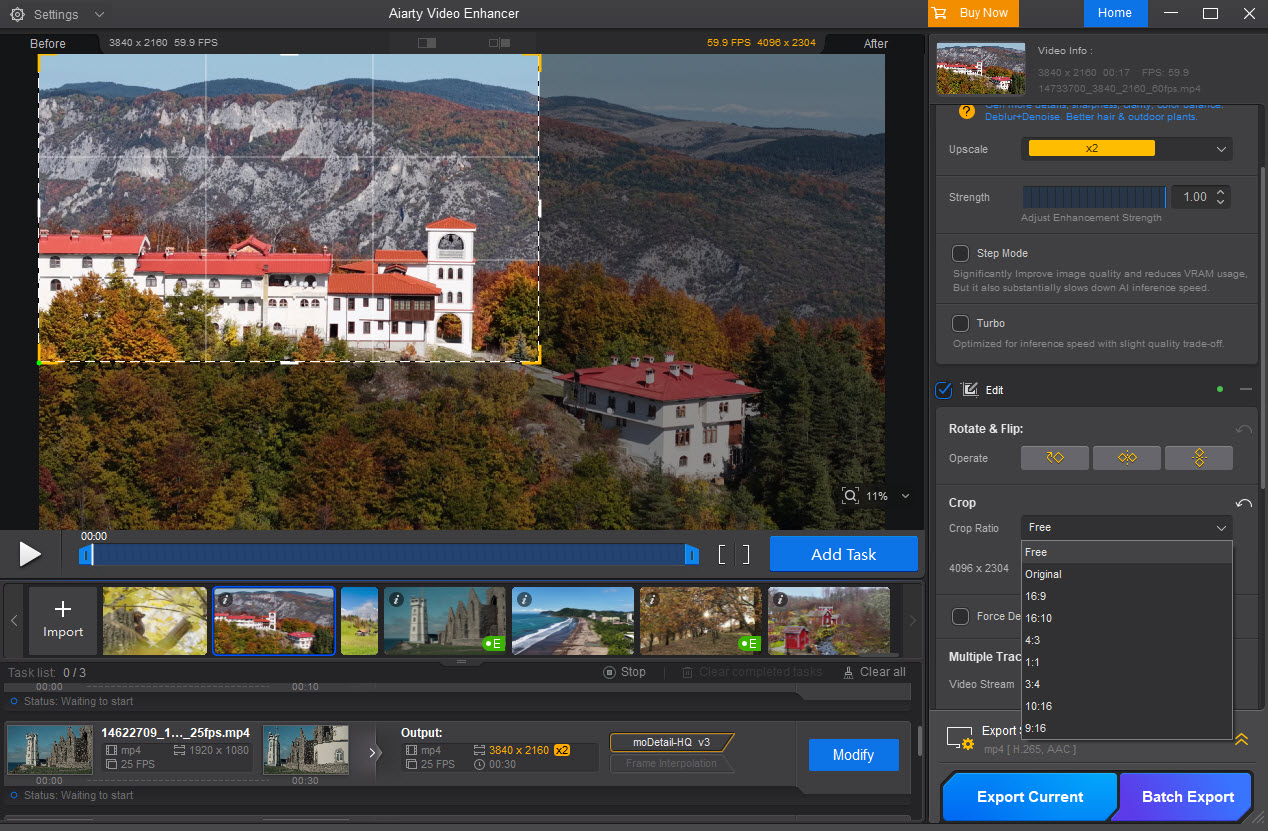
Task: Flip the video horizontally
Action: (x=1127, y=457)
